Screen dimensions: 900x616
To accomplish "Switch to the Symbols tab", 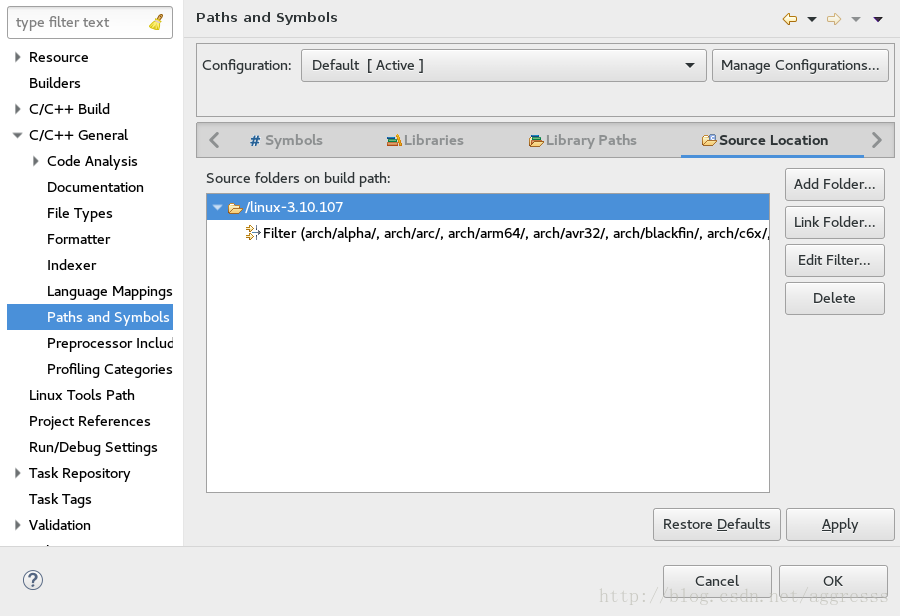I will 286,141.
